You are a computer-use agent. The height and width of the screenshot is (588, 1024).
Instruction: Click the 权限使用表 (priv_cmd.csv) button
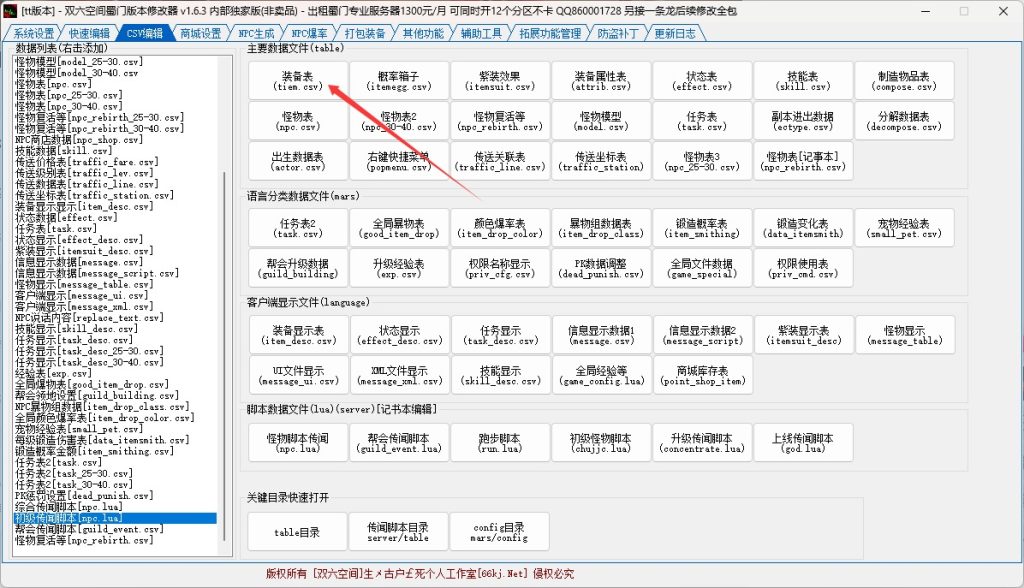803,268
